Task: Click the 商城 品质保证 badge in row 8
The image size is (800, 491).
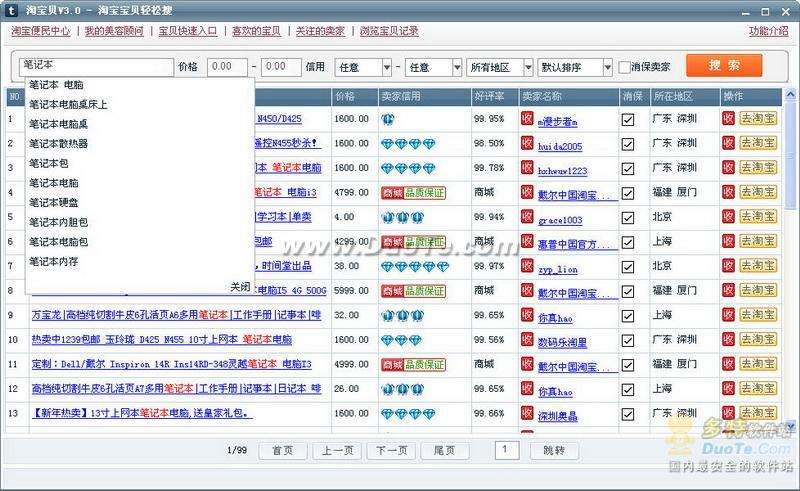Action: pyautogui.click(x=413, y=291)
